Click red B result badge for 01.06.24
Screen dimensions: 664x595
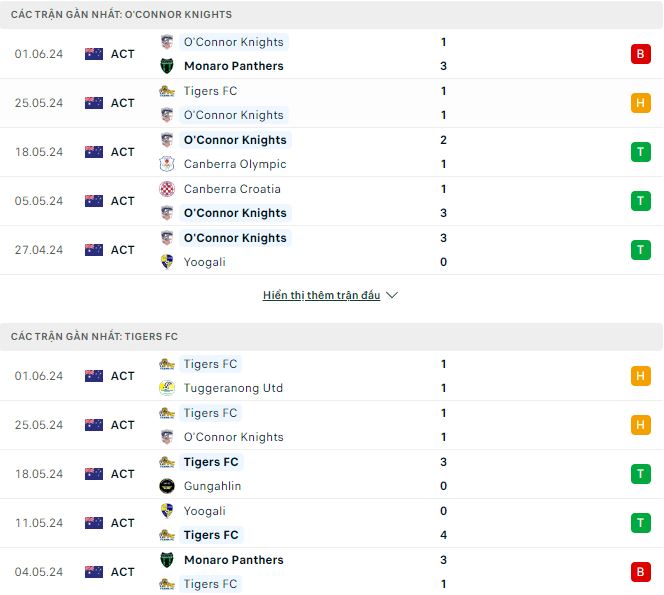pyautogui.click(x=640, y=54)
